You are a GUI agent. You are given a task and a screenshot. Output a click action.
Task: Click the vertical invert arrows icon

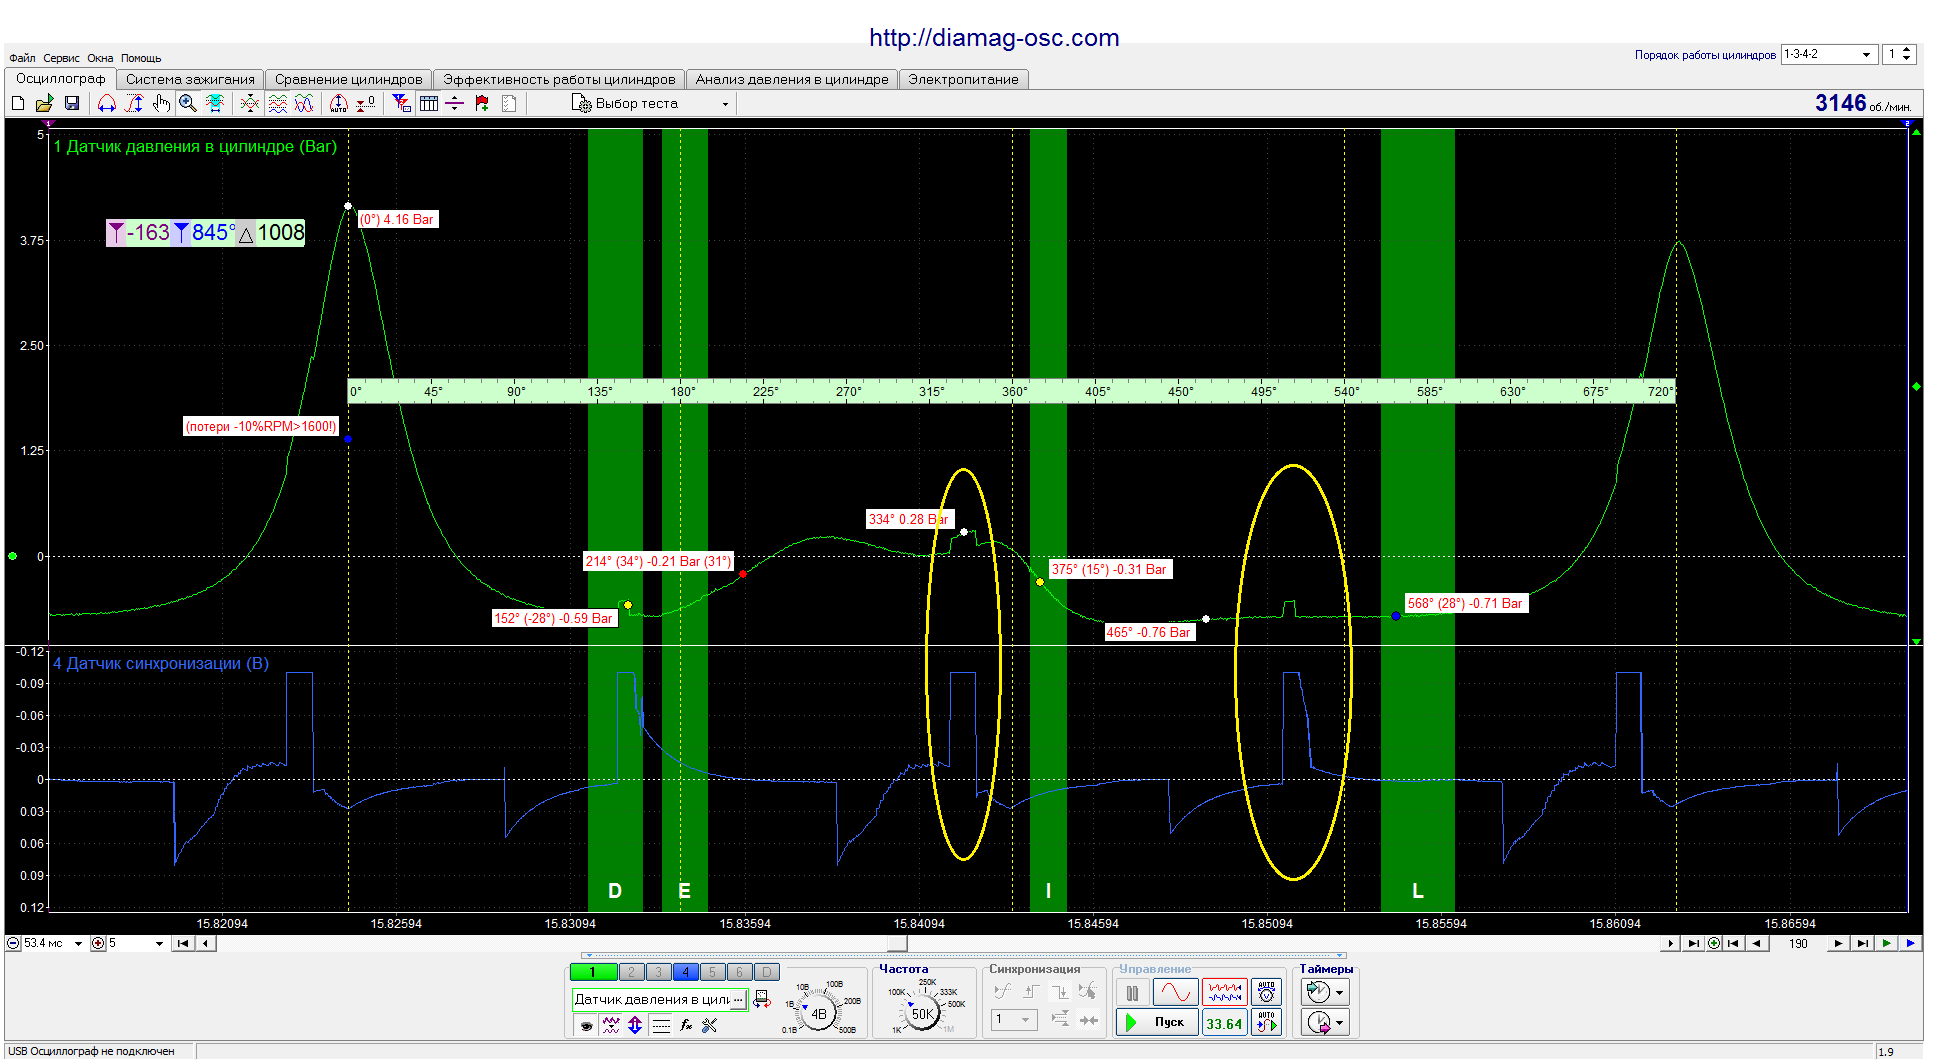[x=635, y=1025]
